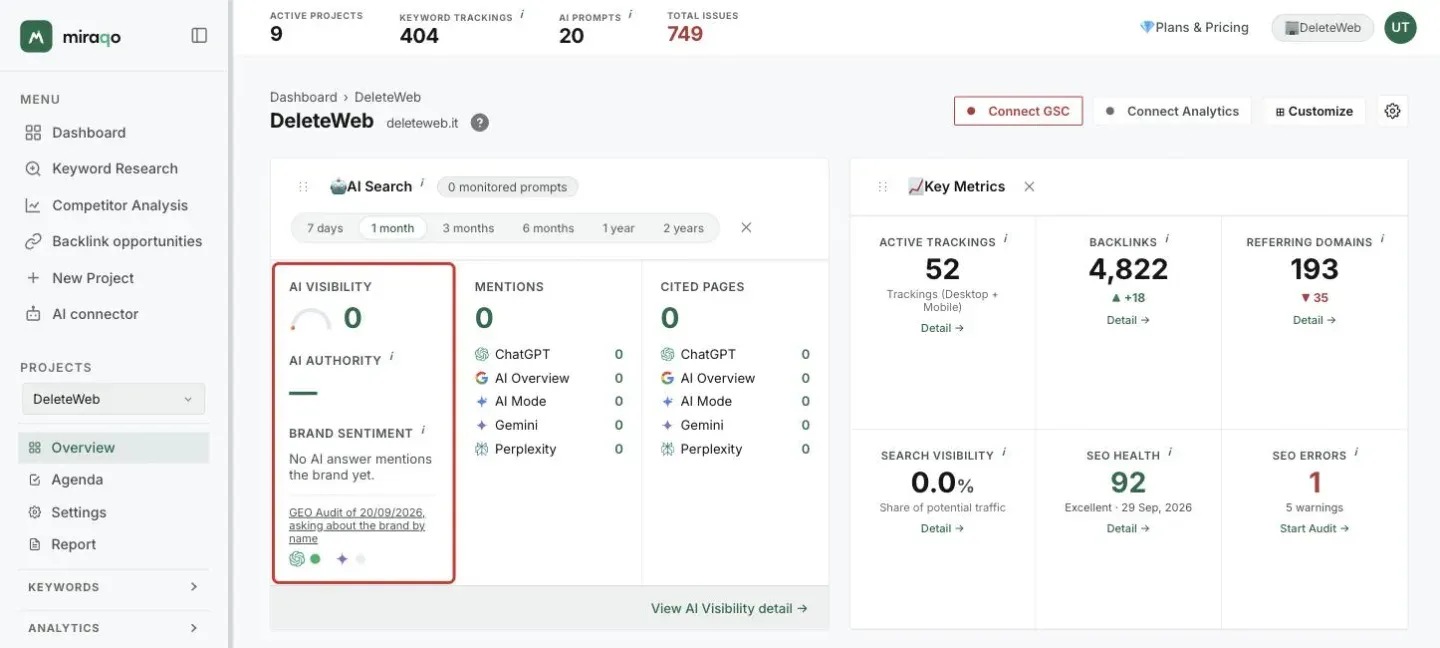Viewport: 1440px width, 648px height.
Task: Click Backlinks info icon
Action: [x=1167, y=239]
